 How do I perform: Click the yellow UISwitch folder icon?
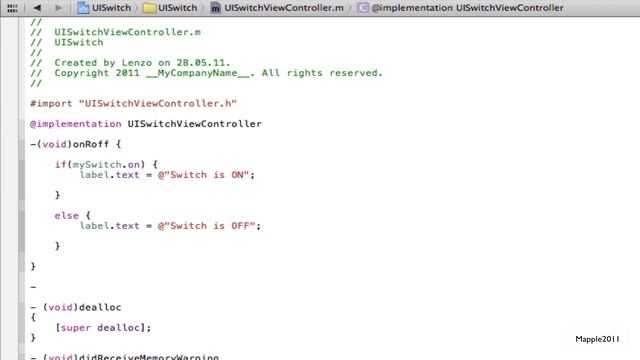tap(149, 8)
